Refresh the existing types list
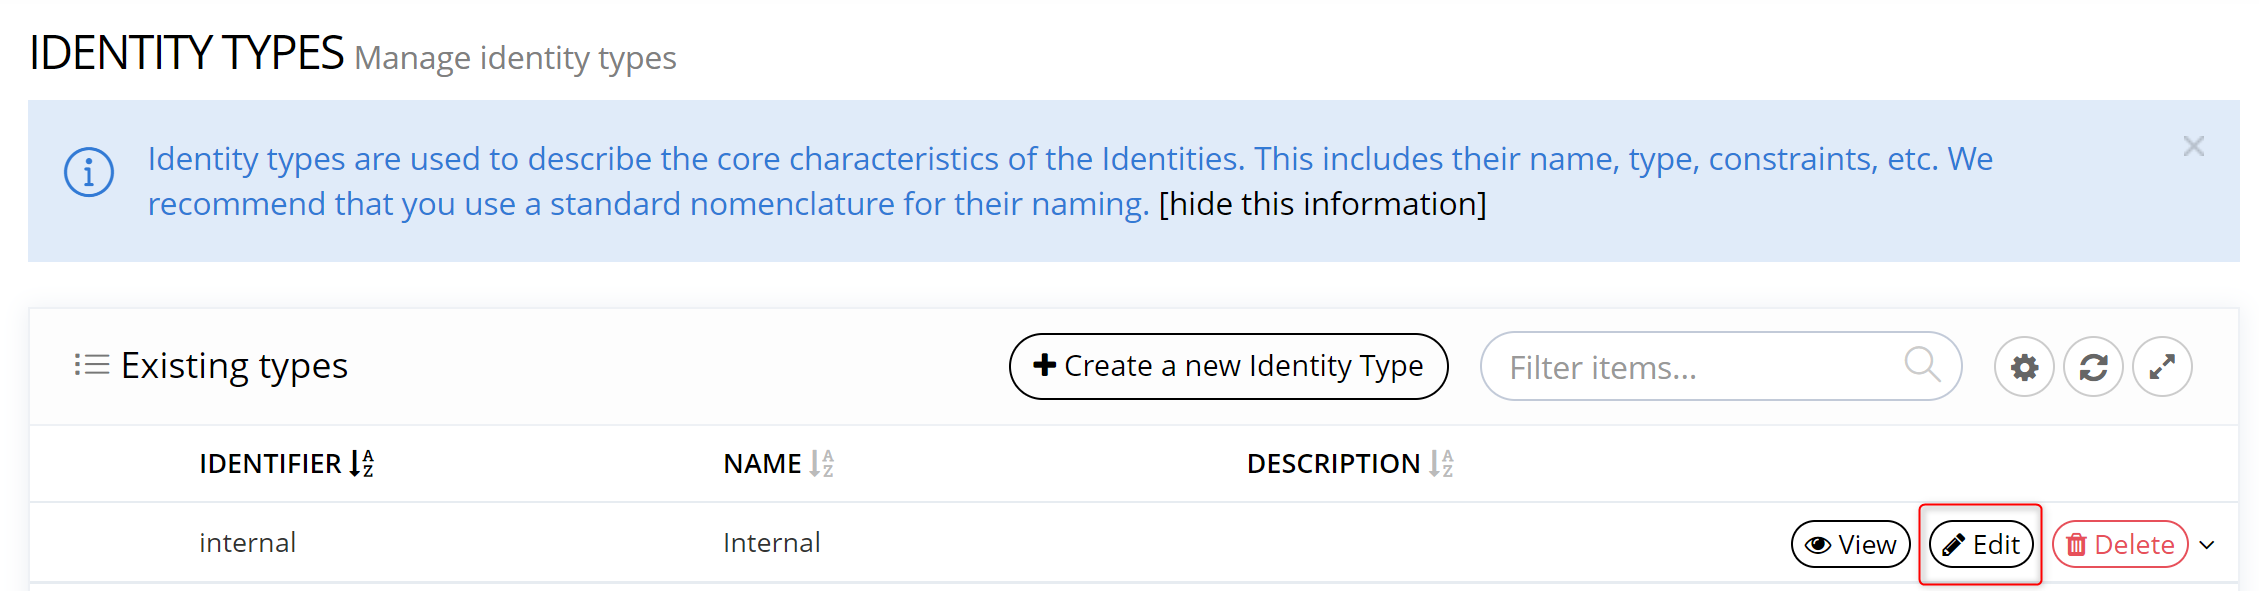The width and height of the screenshot is (2259, 591). point(2093,367)
